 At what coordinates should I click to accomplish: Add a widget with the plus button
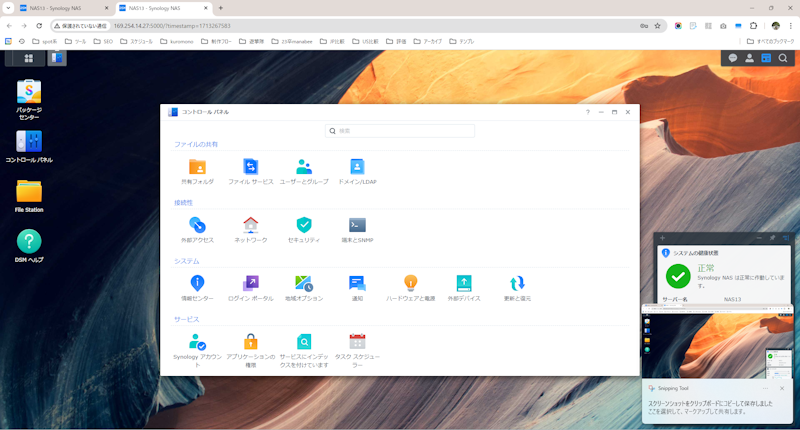click(x=662, y=238)
